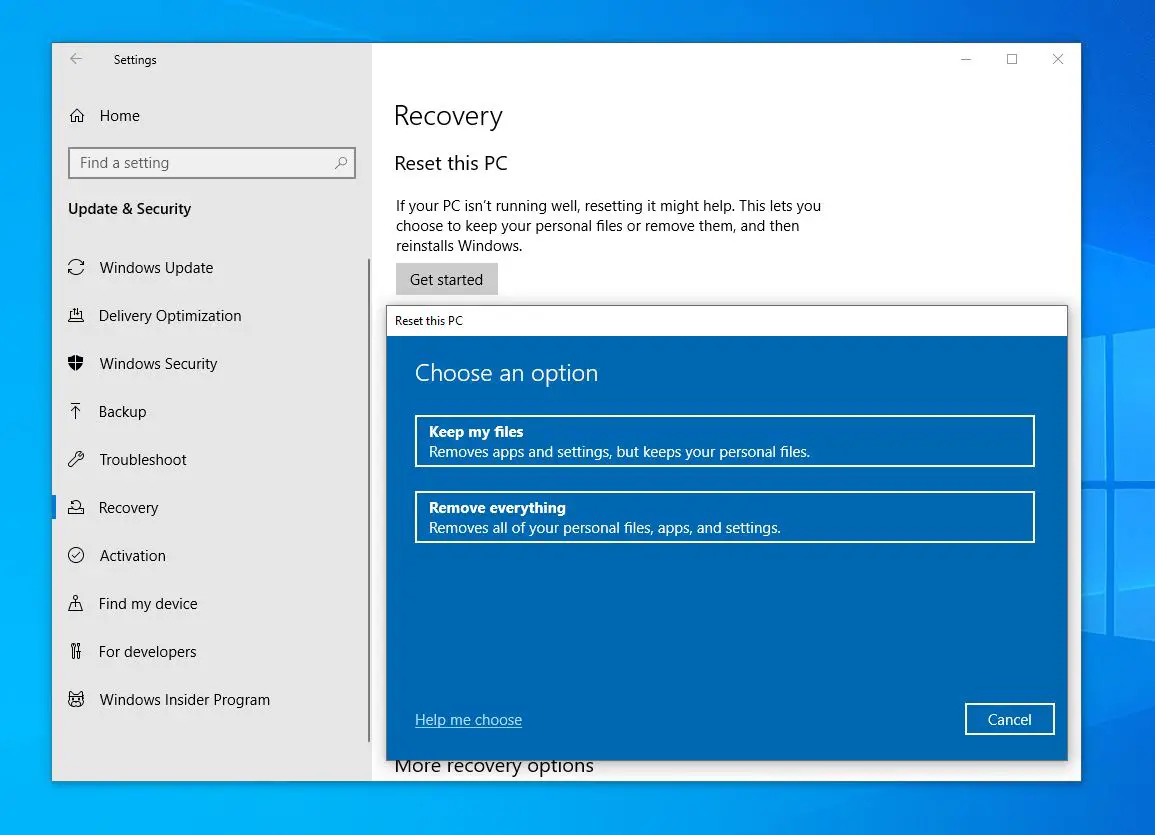Click the Activation checkmark icon
The image size is (1155, 835).
pyautogui.click(x=76, y=555)
